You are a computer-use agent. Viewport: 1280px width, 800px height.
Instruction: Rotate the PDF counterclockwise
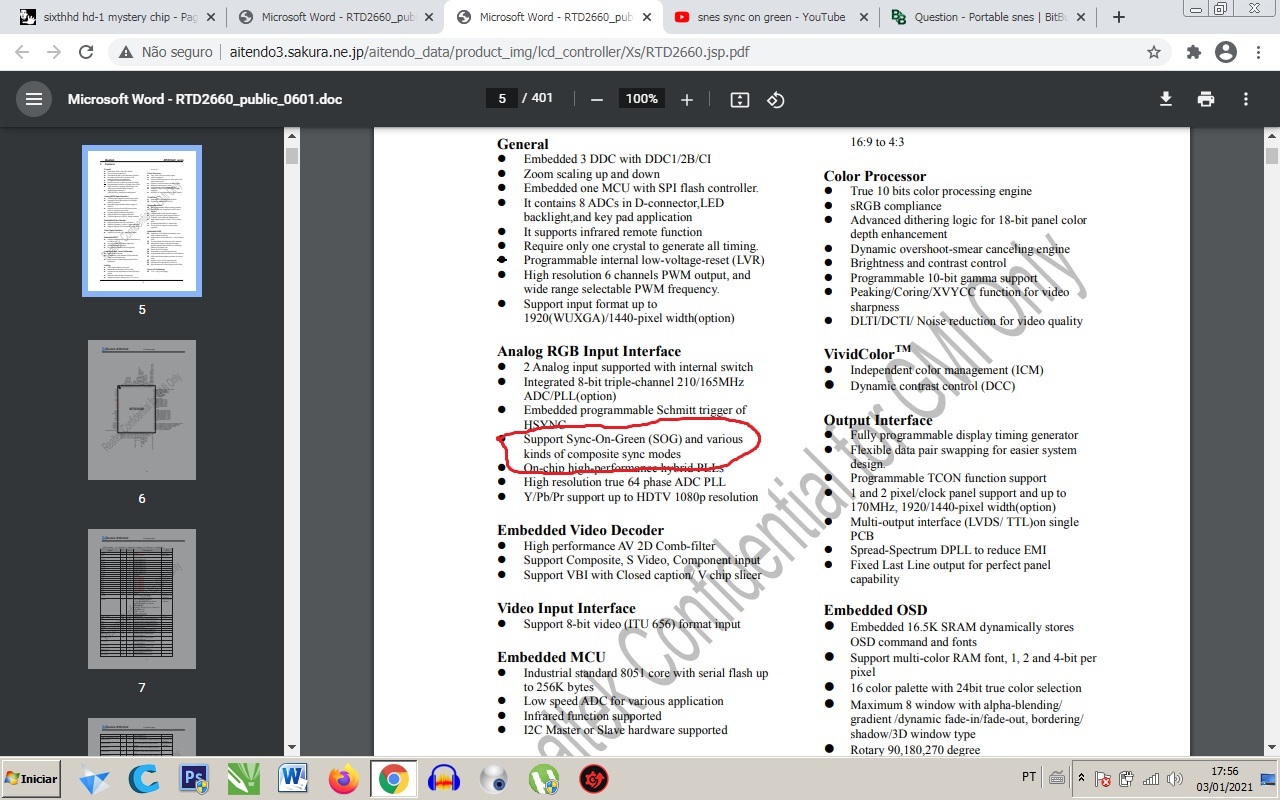pos(776,99)
